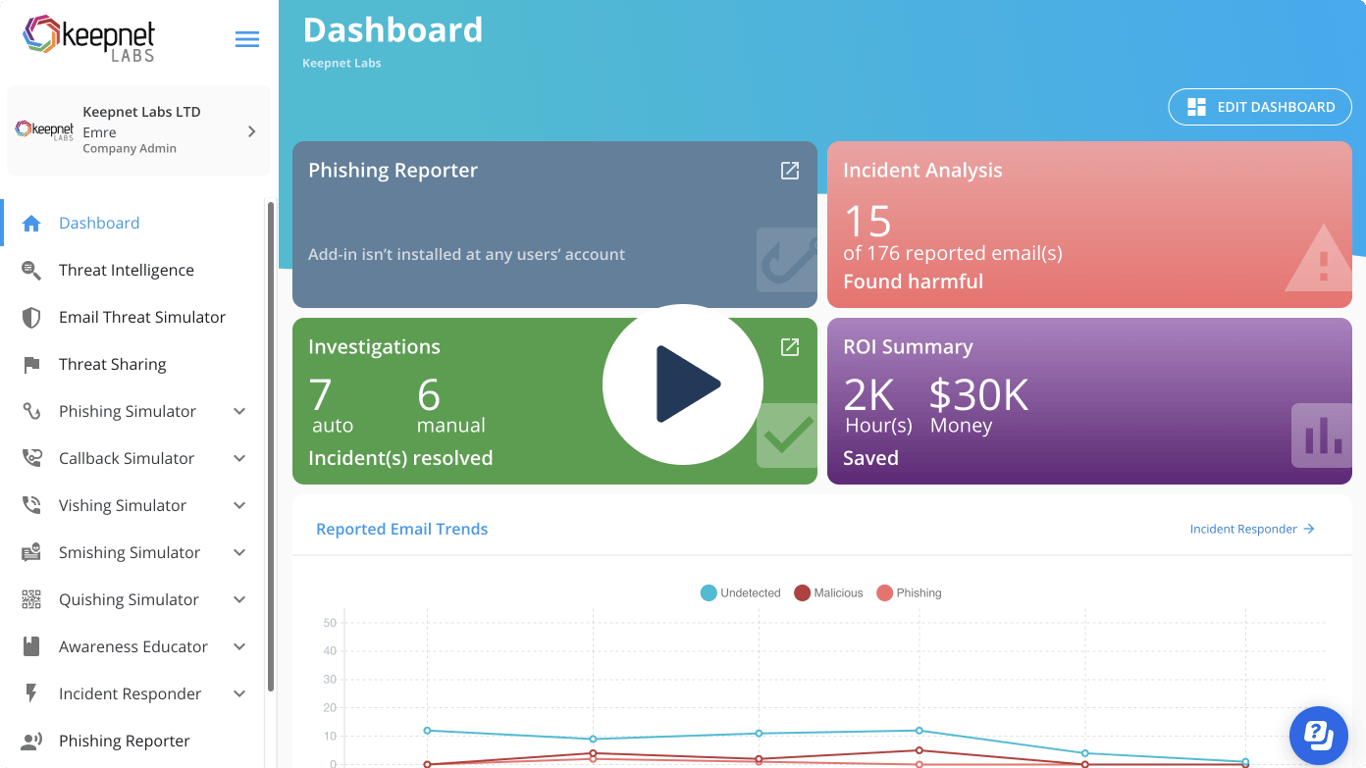This screenshot has width=1366, height=768.
Task: Open the Threat Intelligence section
Action: (126, 270)
